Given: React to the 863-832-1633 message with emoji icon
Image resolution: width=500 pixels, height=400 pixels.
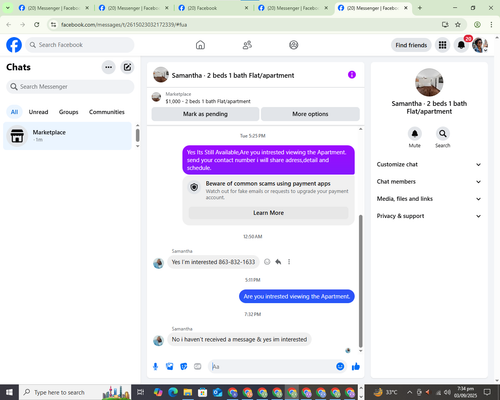Looking at the screenshot, I should (x=267, y=262).
